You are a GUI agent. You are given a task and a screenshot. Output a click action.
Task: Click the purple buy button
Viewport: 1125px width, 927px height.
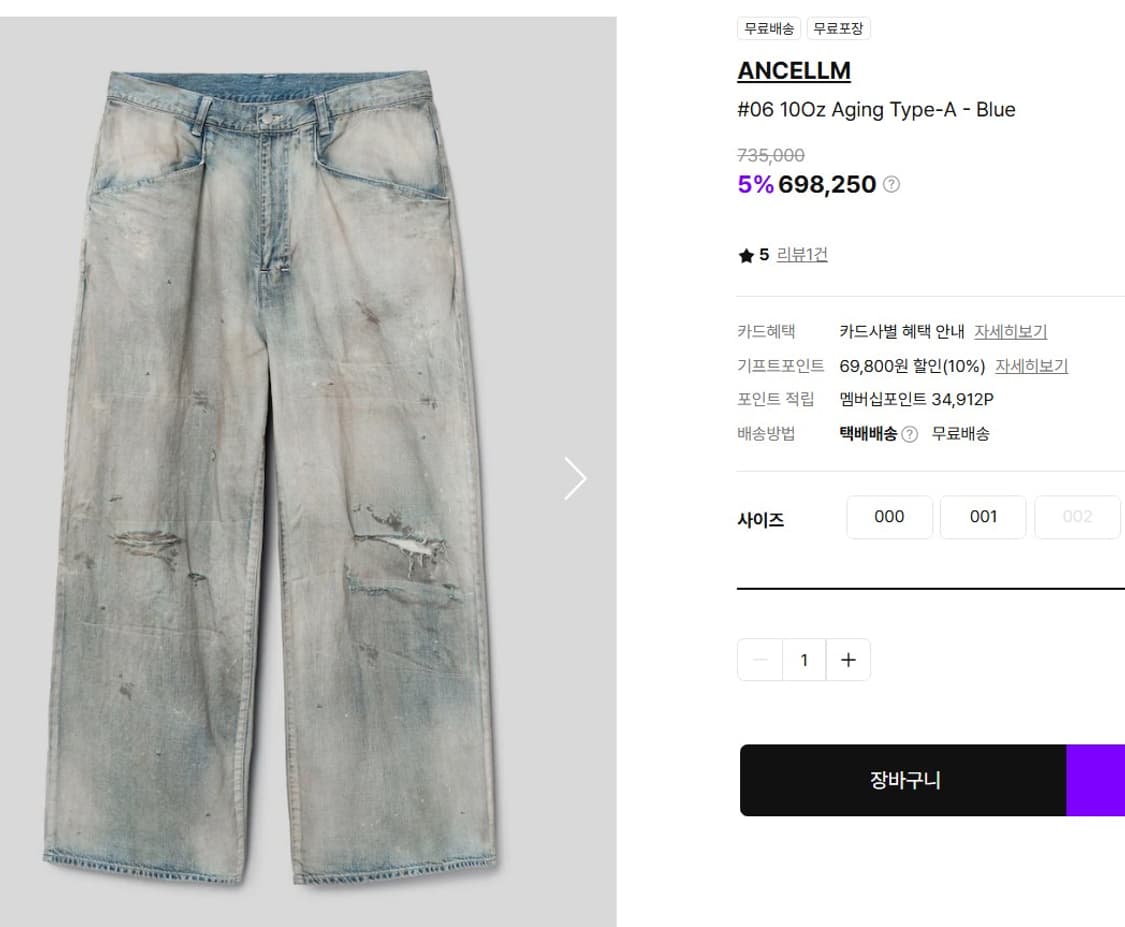click(1096, 780)
